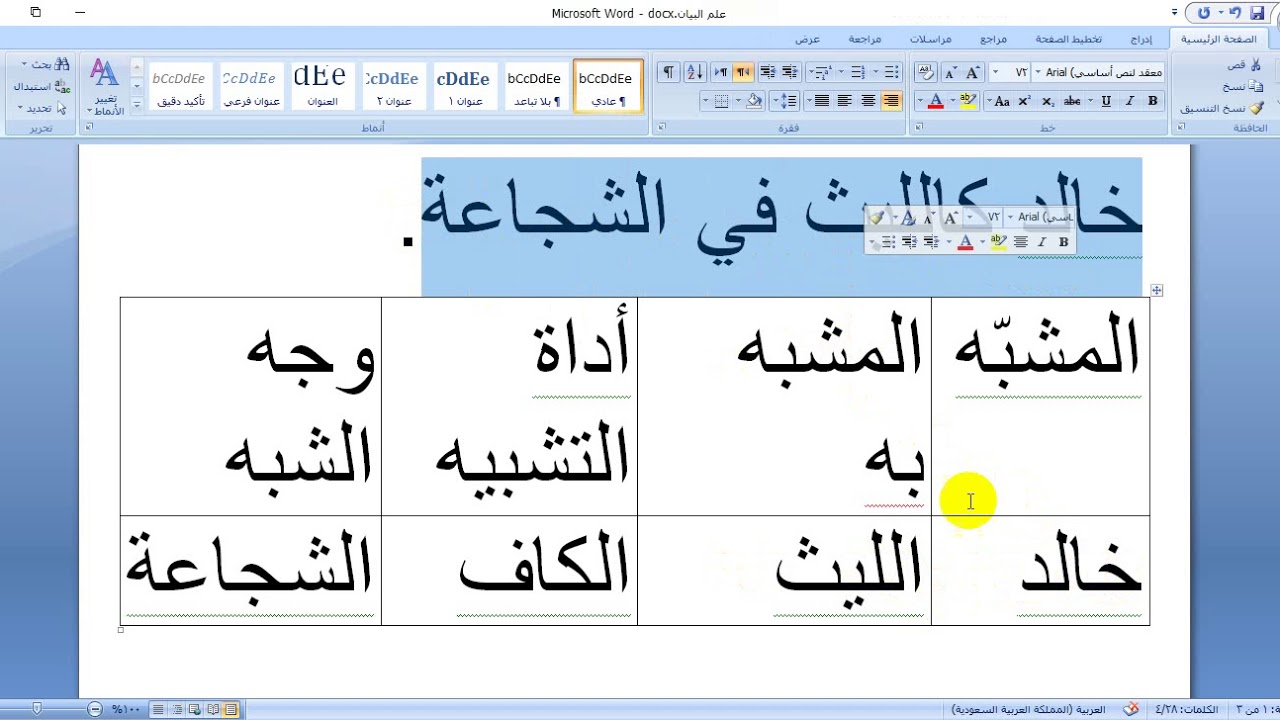Screen dimensions: 1280x720
Task: Switch to مراسلات (Mailings) tab
Action: tap(930, 39)
